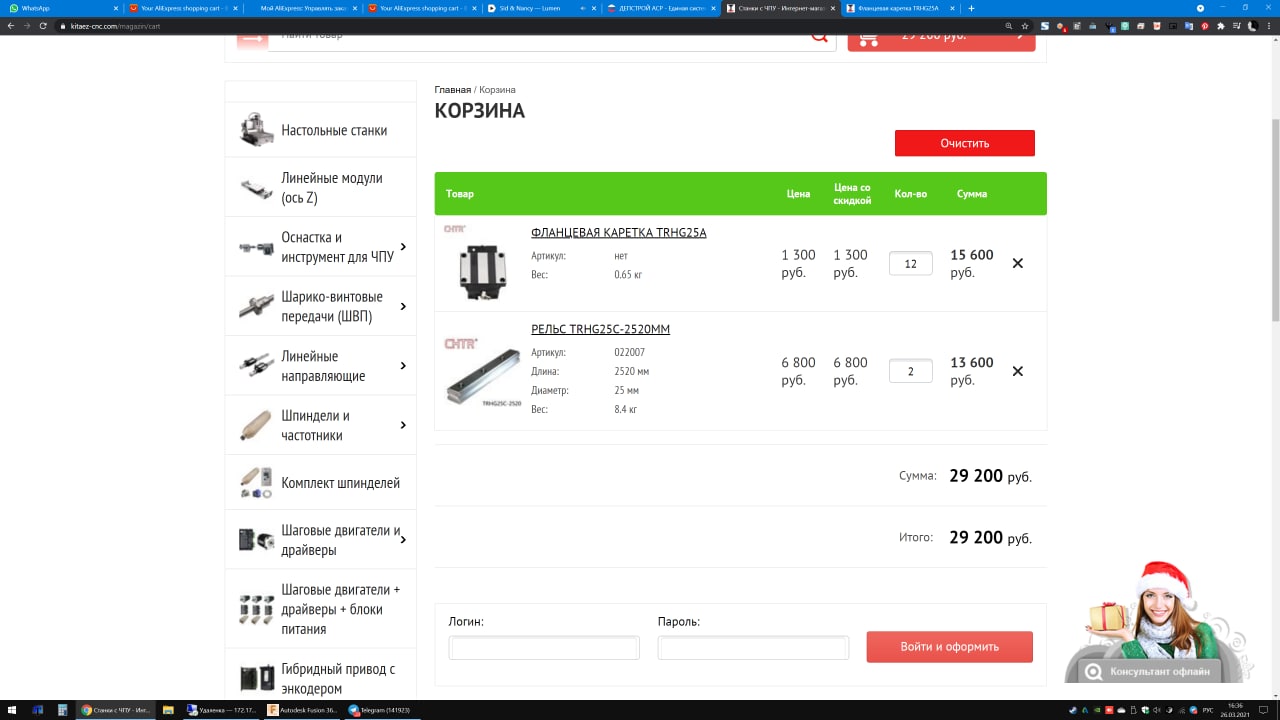Click the Логин input field
The height and width of the screenshot is (720, 1280).
(x=544, y=648)
